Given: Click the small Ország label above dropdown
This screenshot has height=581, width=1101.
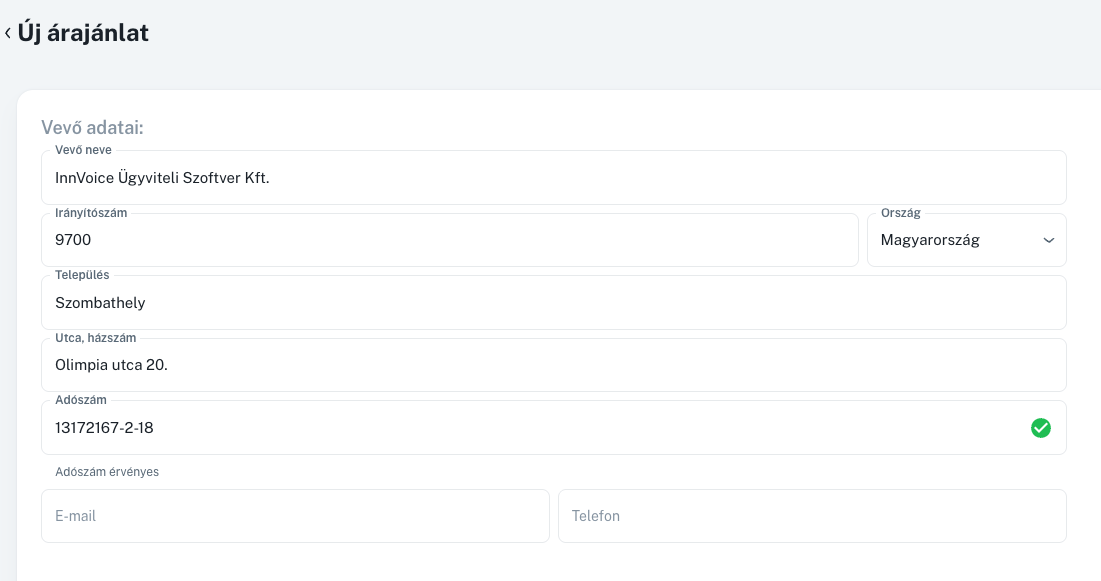Looking at the screenshot, I should click(900, 213).
